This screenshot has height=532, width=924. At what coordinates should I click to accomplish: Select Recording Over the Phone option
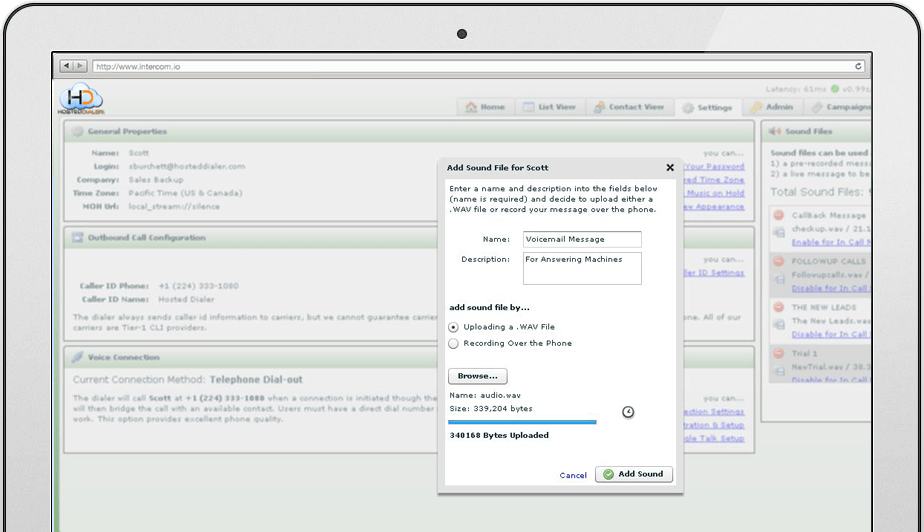click(453, 343)
